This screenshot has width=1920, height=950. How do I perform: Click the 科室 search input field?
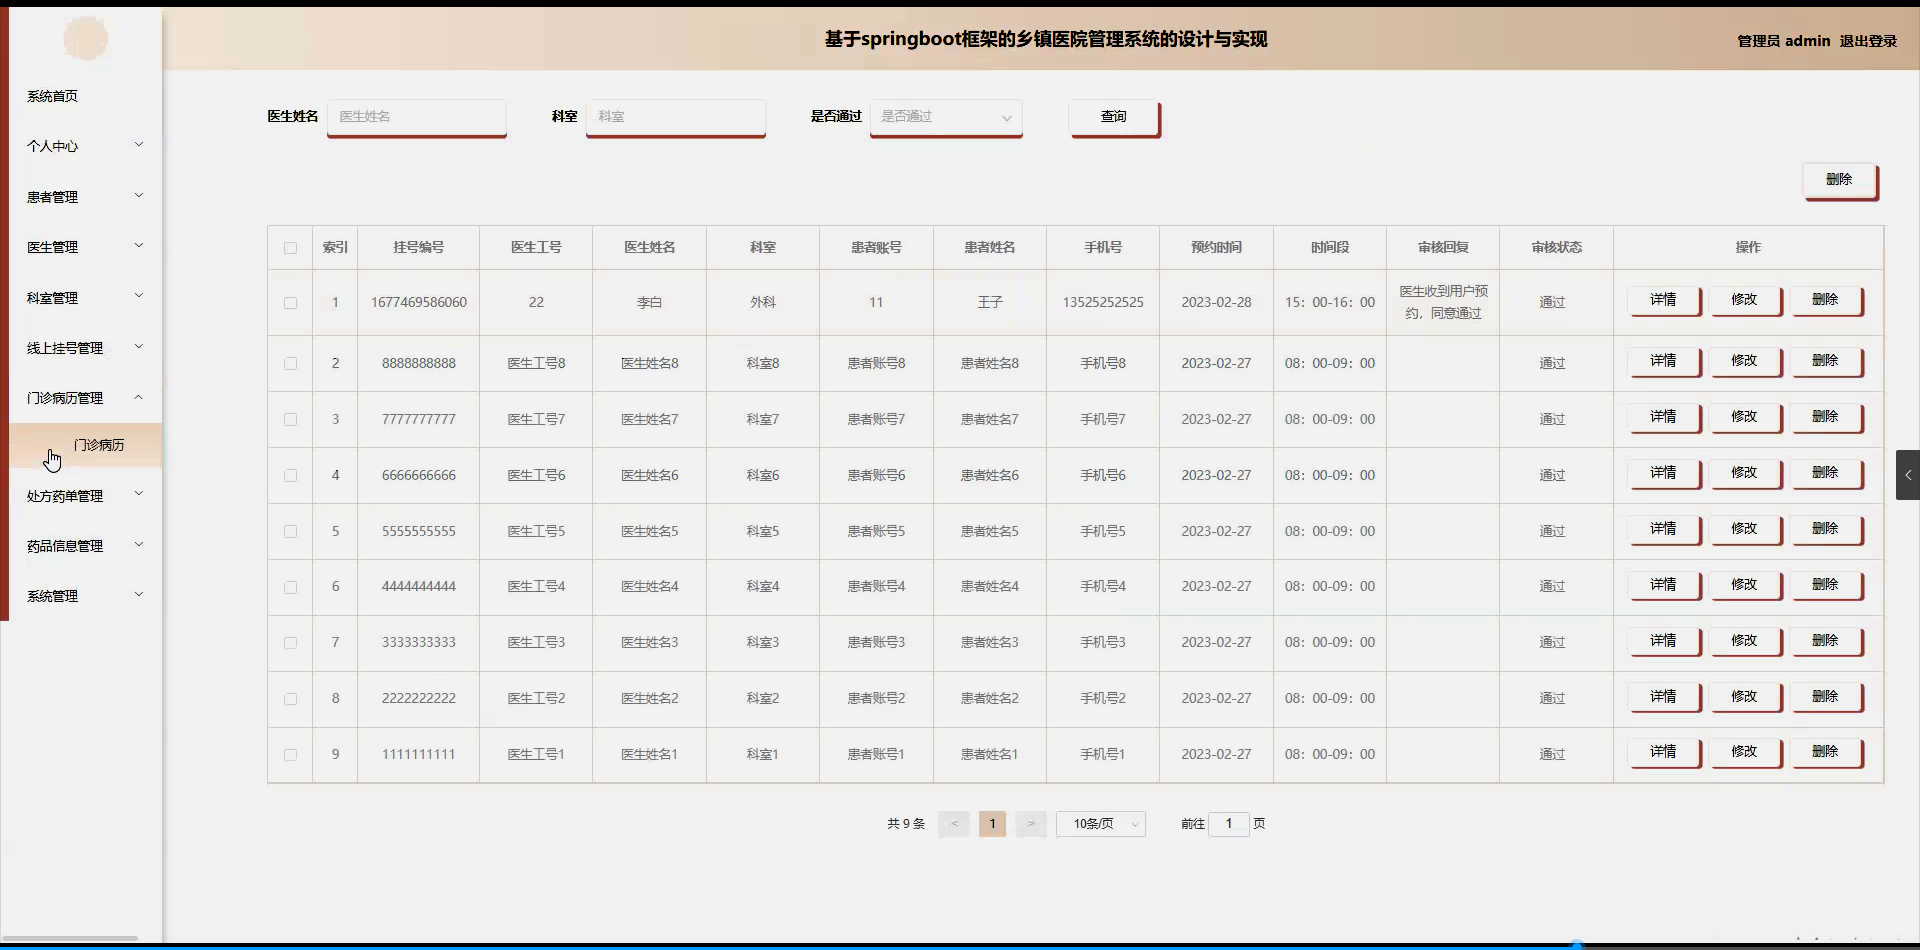click(676, 117)
